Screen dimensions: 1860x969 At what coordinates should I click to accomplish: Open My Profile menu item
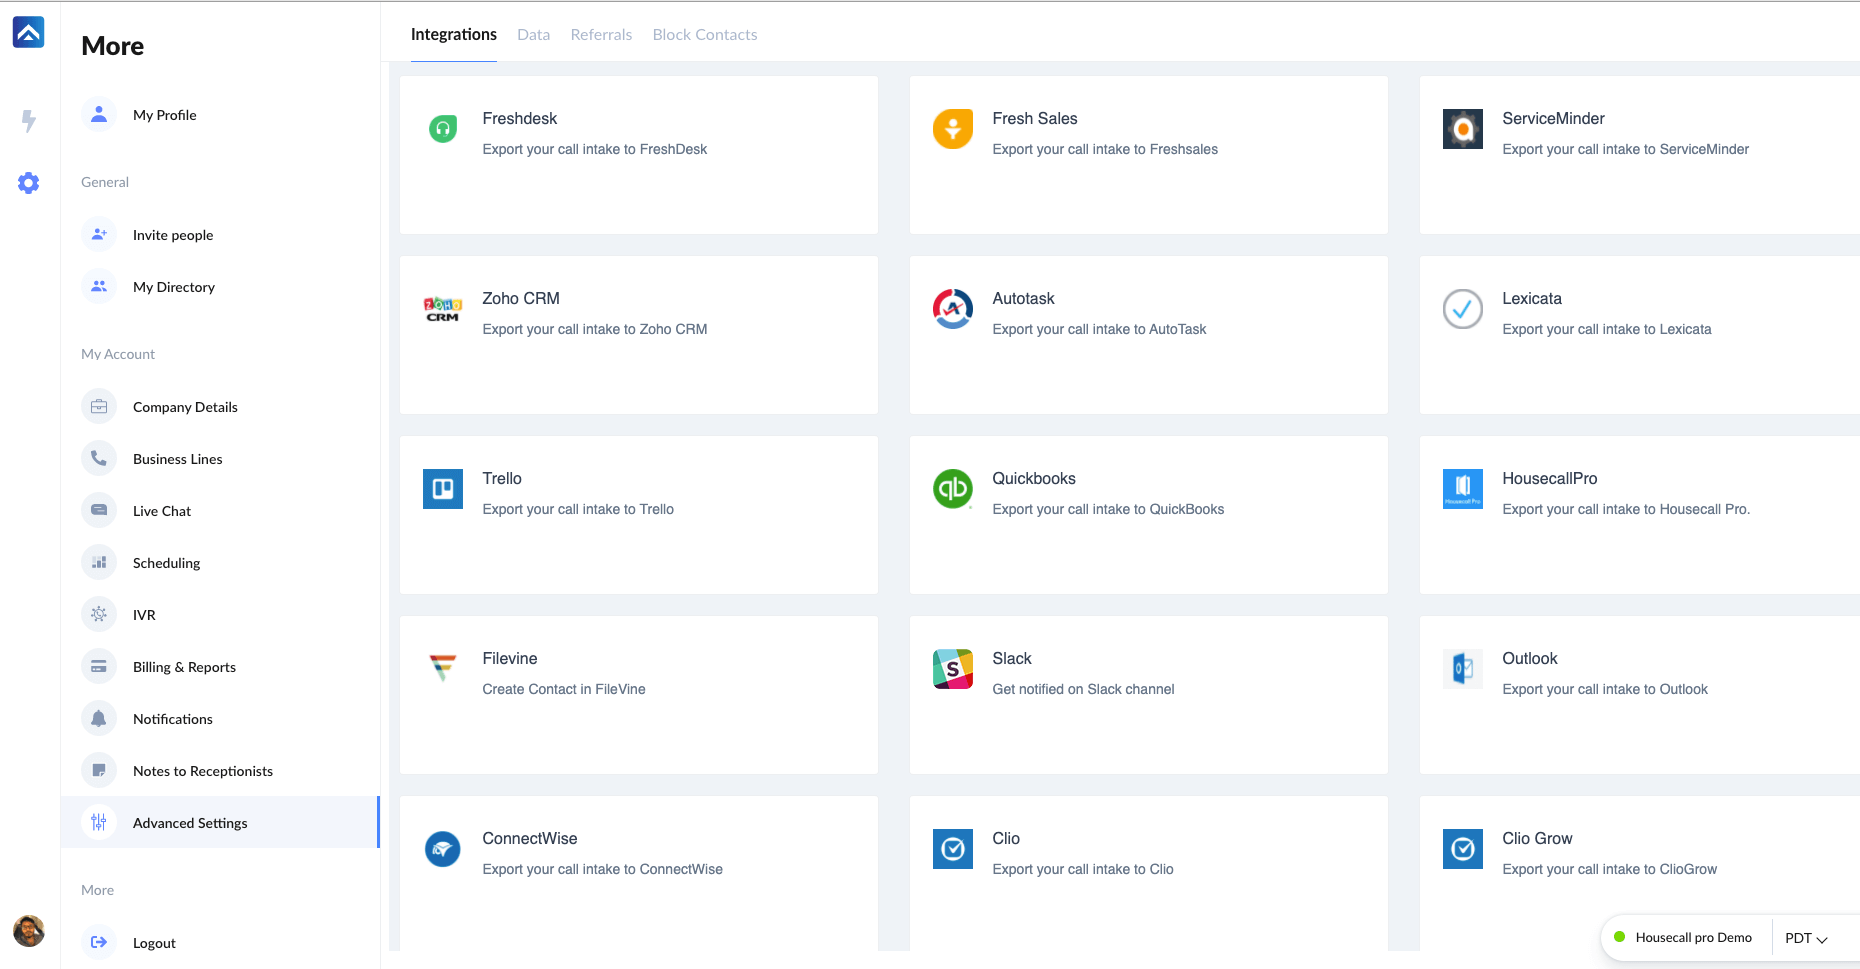pos(164,115)
